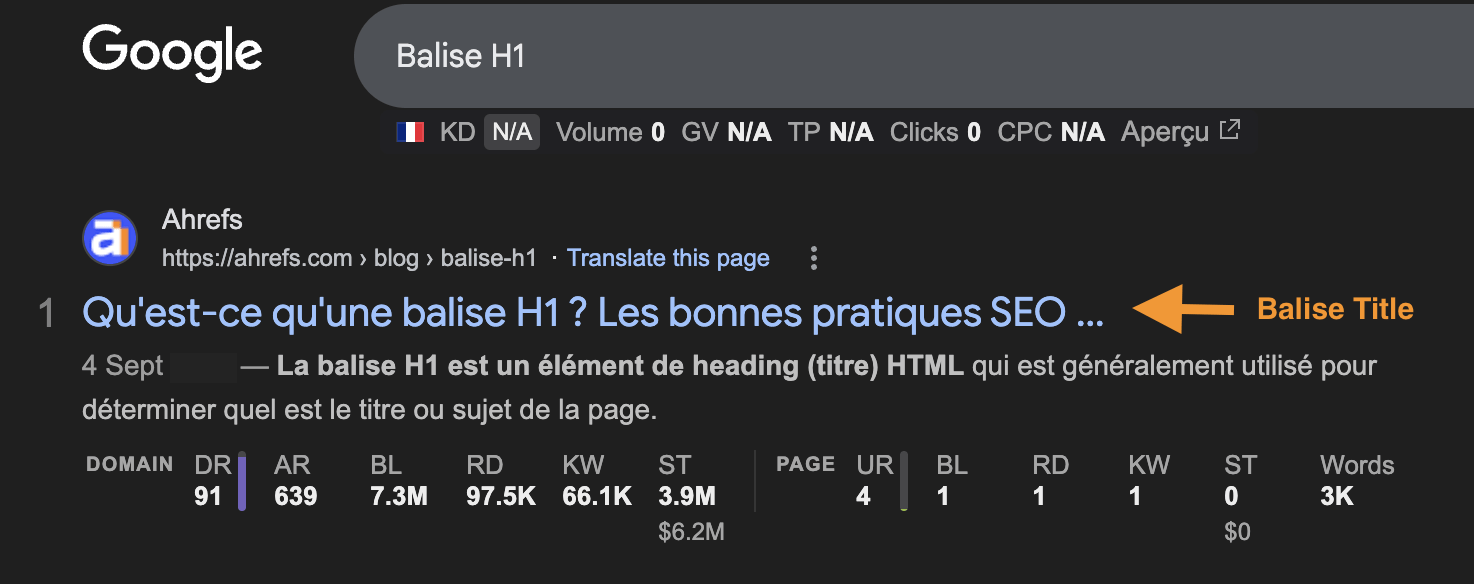This screenshot has width=1474, height=584.
Task: Open the Aperçu external link icon
Action: [x=1229, y=128]
